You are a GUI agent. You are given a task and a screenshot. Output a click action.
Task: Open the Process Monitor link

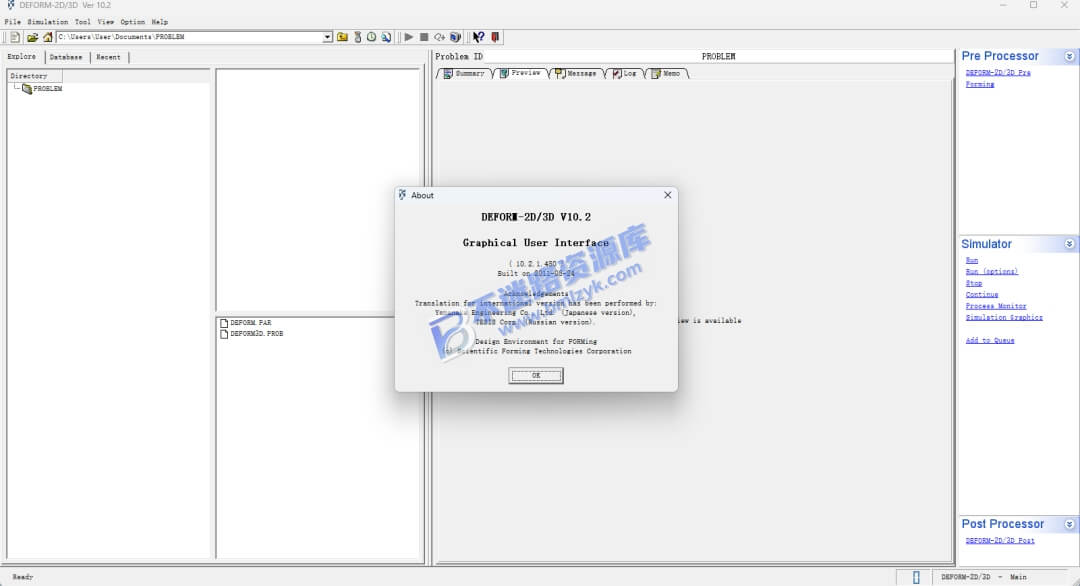point(996,306)
